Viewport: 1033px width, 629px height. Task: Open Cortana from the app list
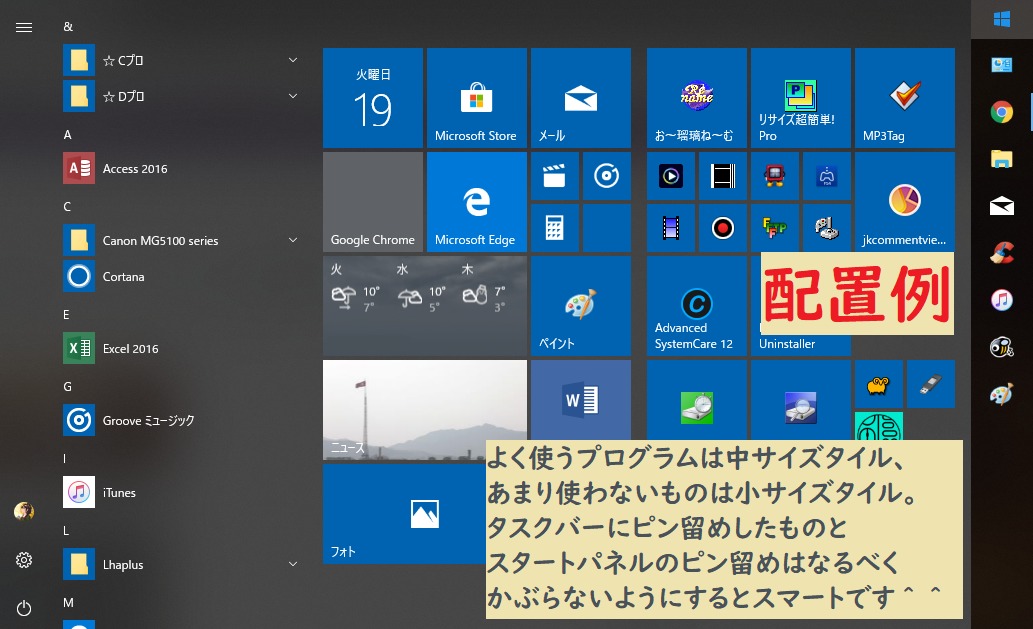tap(182, 277)
